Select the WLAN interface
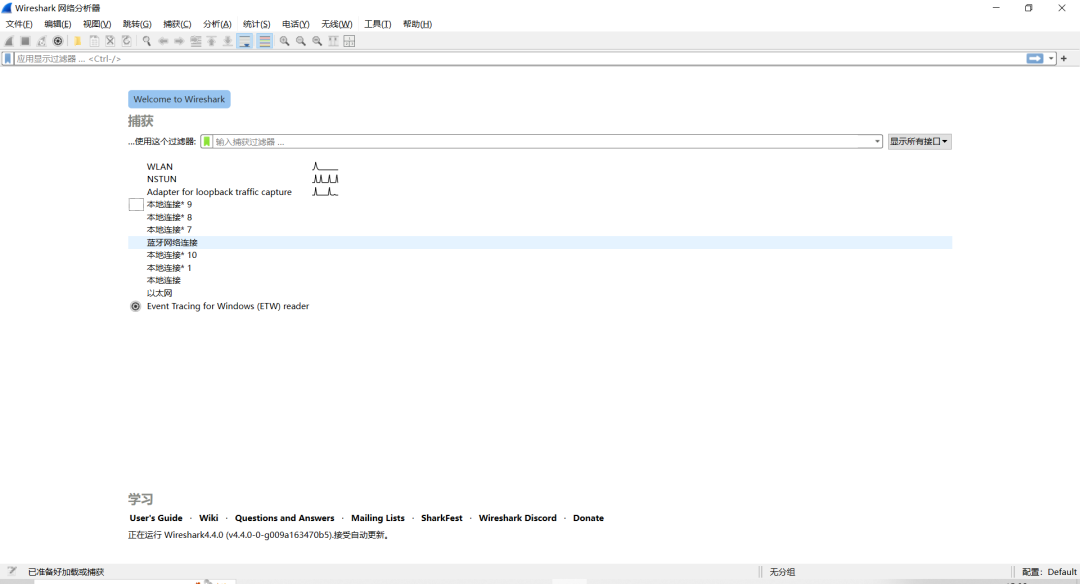This screenshot has height=584, width=1080. pos(160,167)
